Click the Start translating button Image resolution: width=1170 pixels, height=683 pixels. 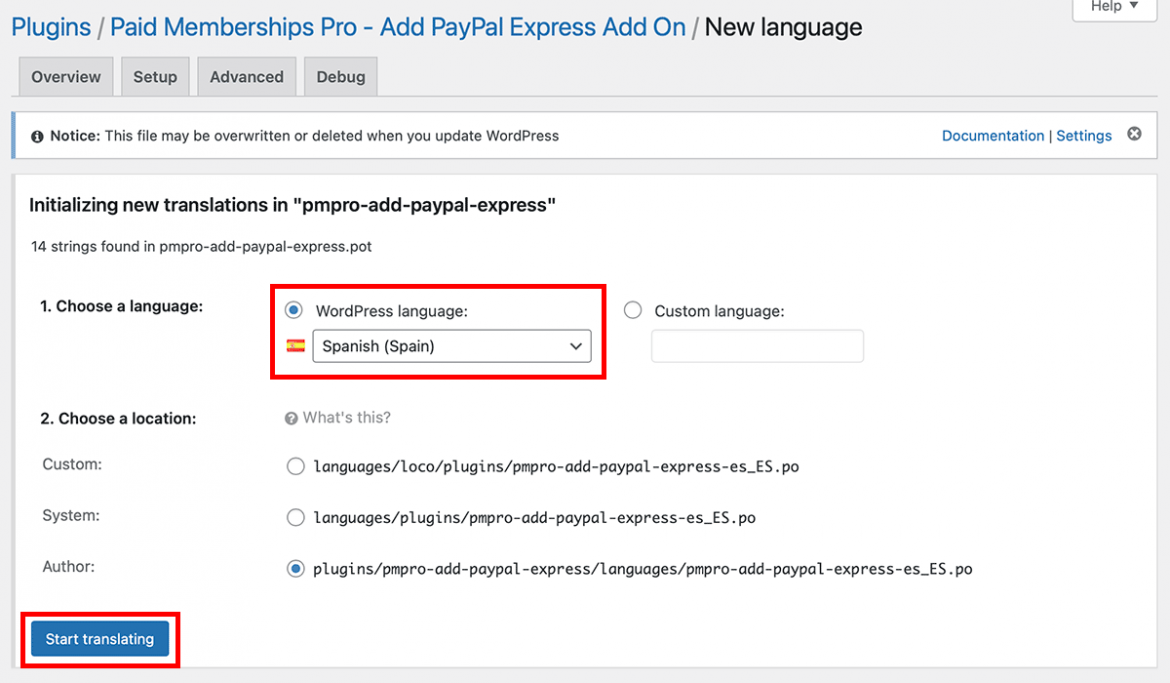99,639
